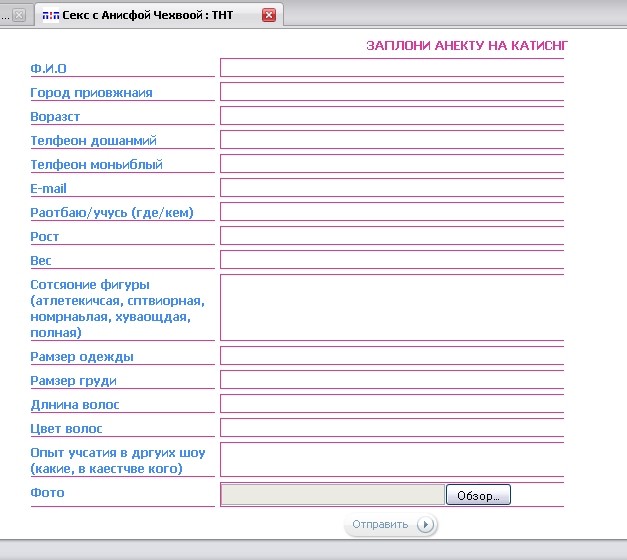Viewport: 627px width, 560px height.
Task: Click the Фото file path field
Action: [332, 494]
